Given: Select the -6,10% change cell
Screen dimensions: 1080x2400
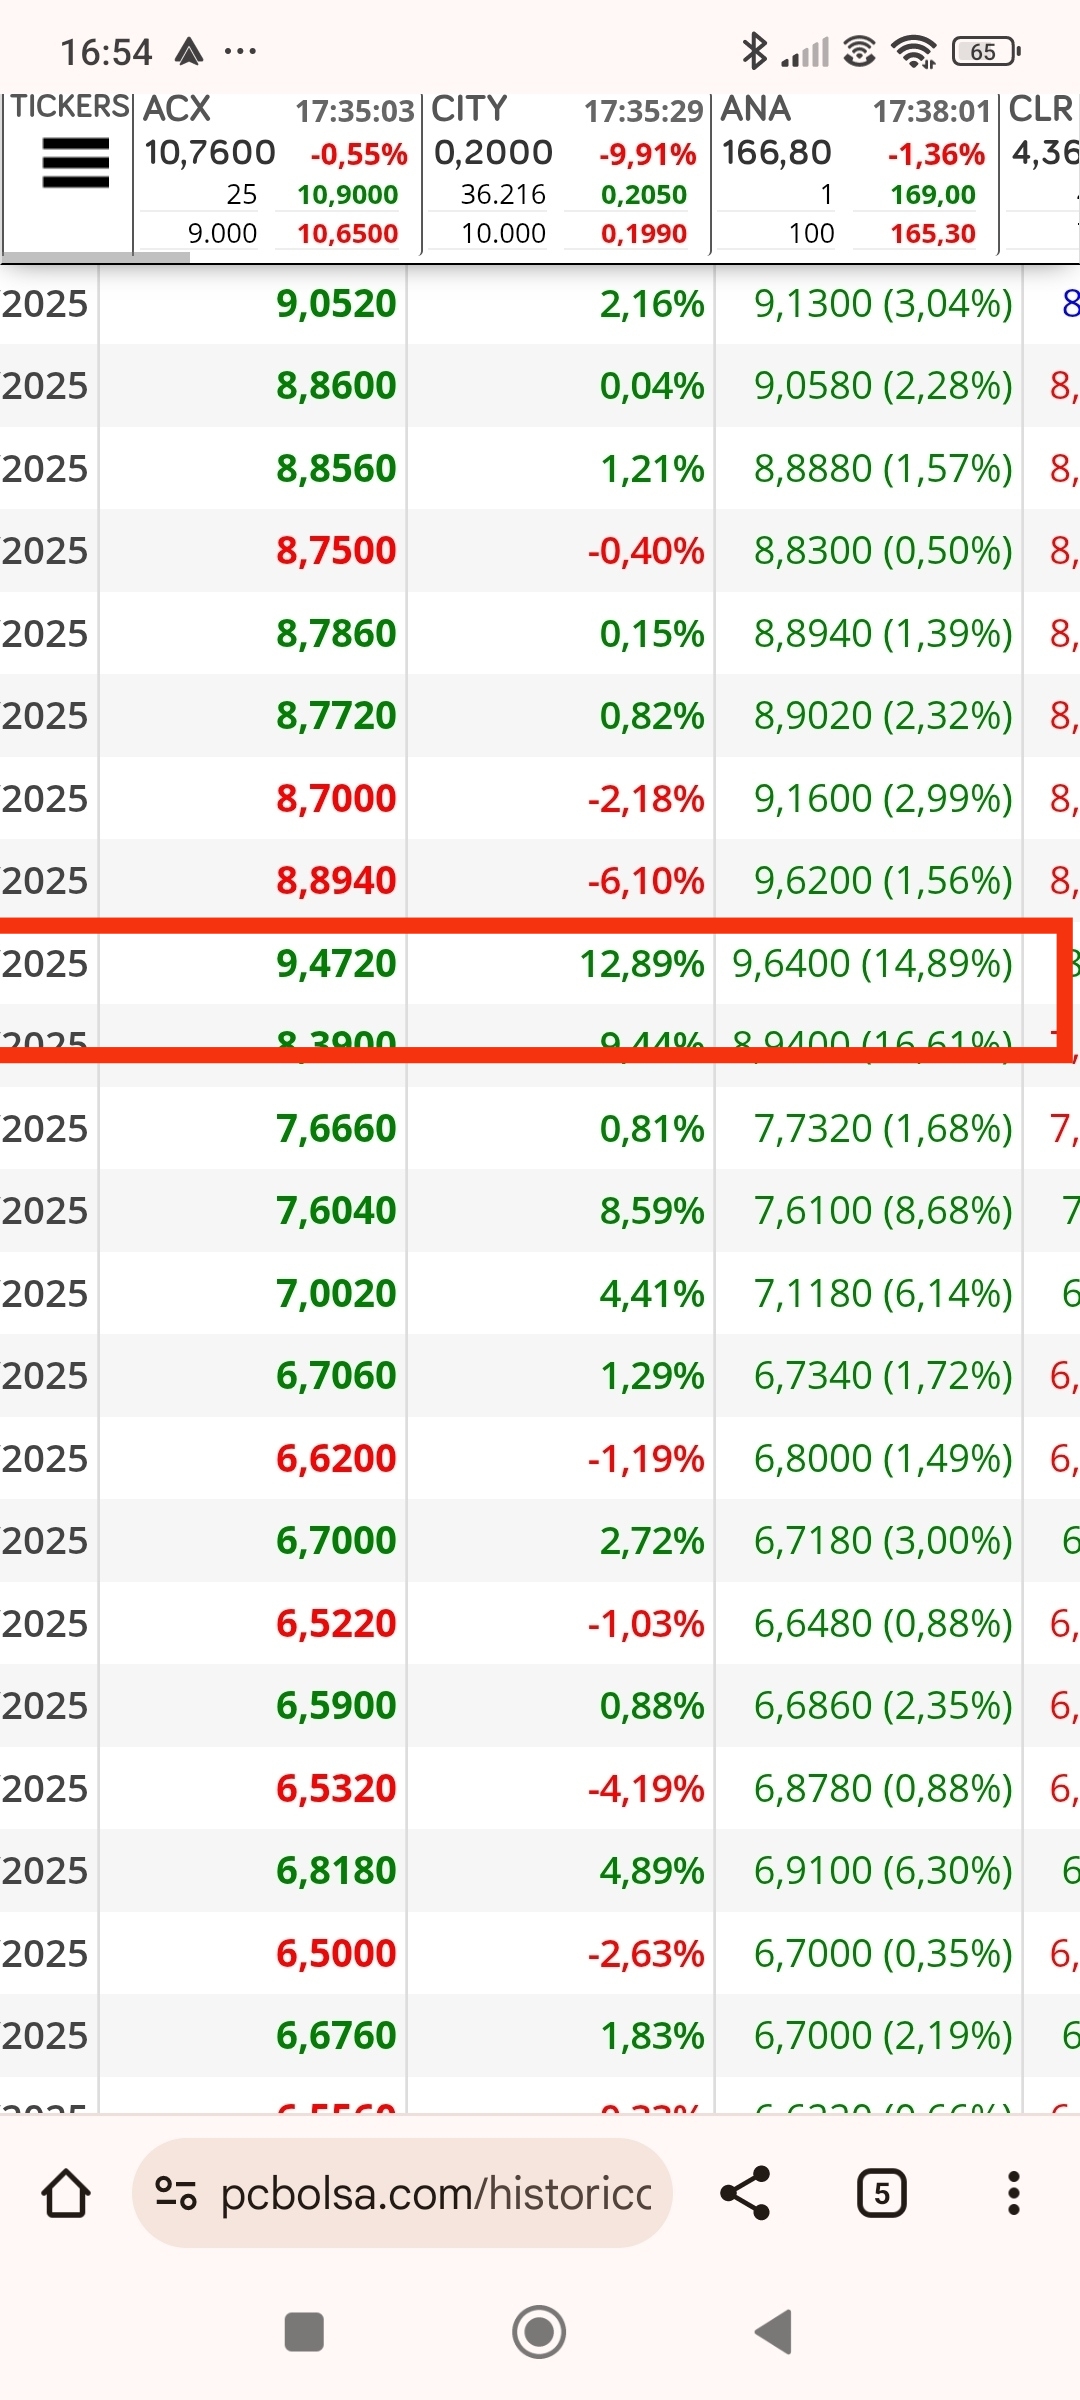Looking at the screenshot, I should coord(646,880).
